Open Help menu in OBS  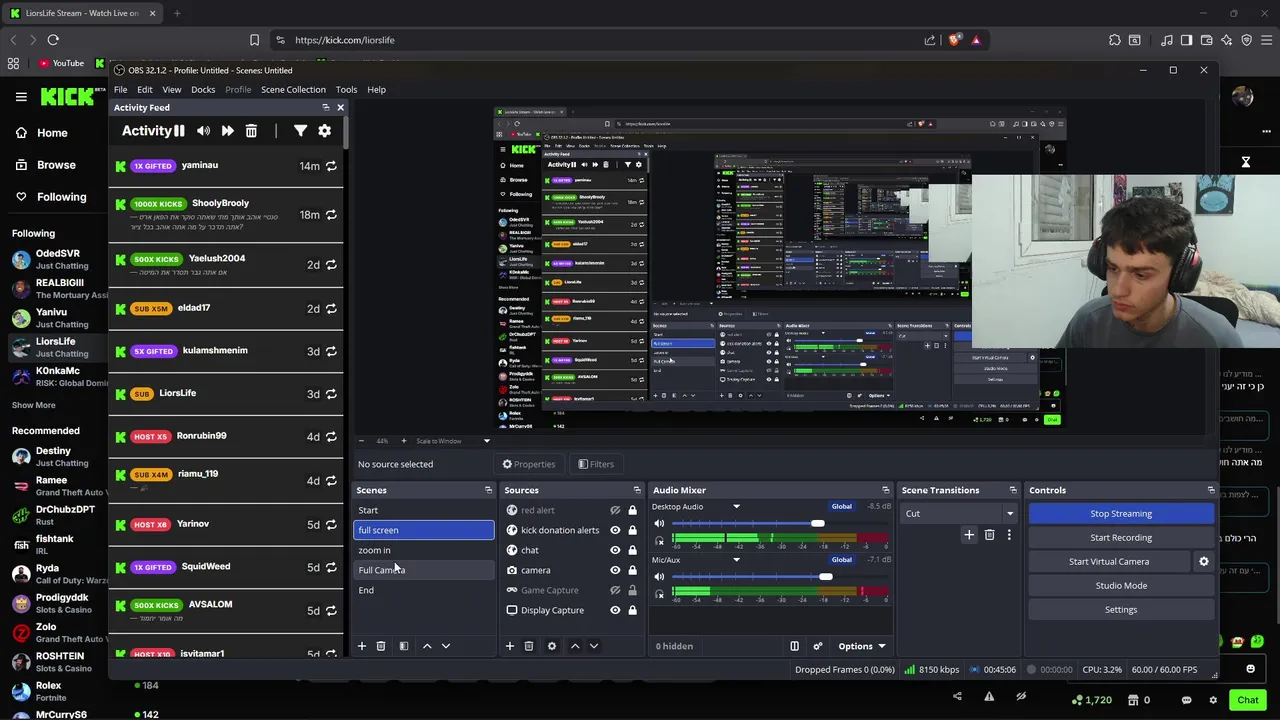click(376, 89)
